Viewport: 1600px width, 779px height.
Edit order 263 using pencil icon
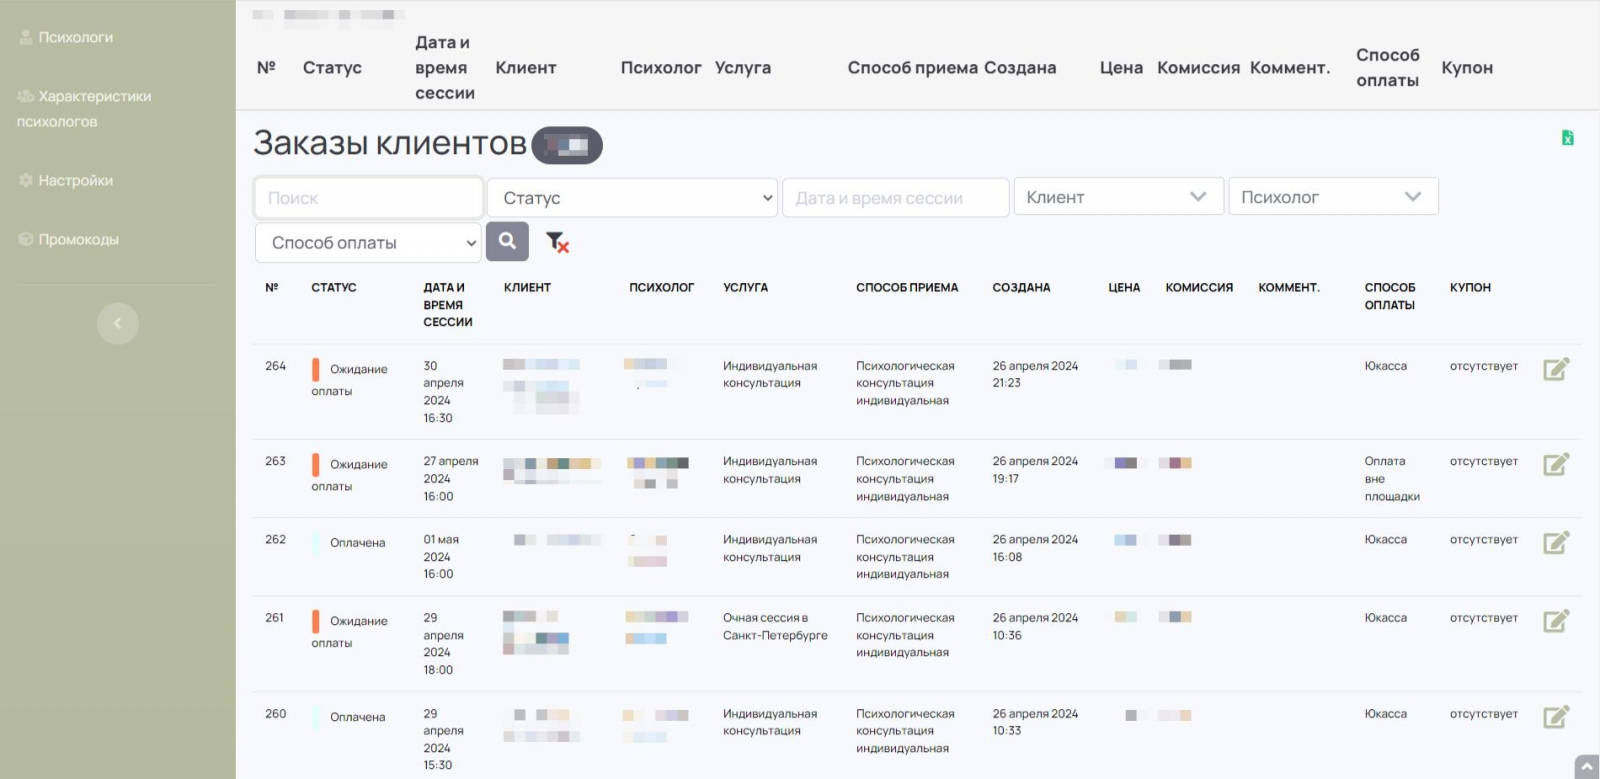point(1555,464)
